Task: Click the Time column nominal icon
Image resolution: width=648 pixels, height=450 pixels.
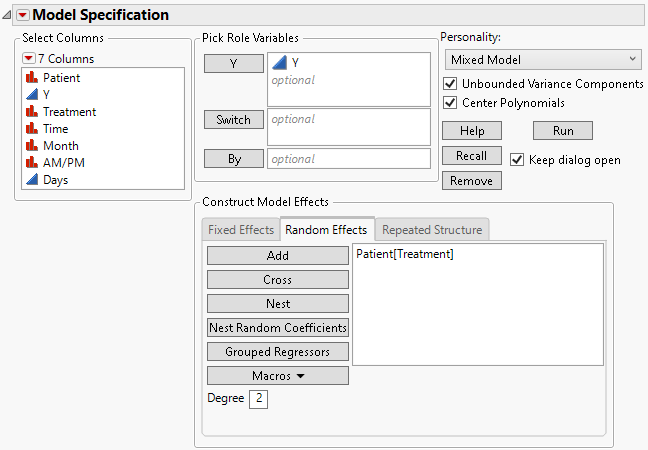Action: tap(31, 129)
